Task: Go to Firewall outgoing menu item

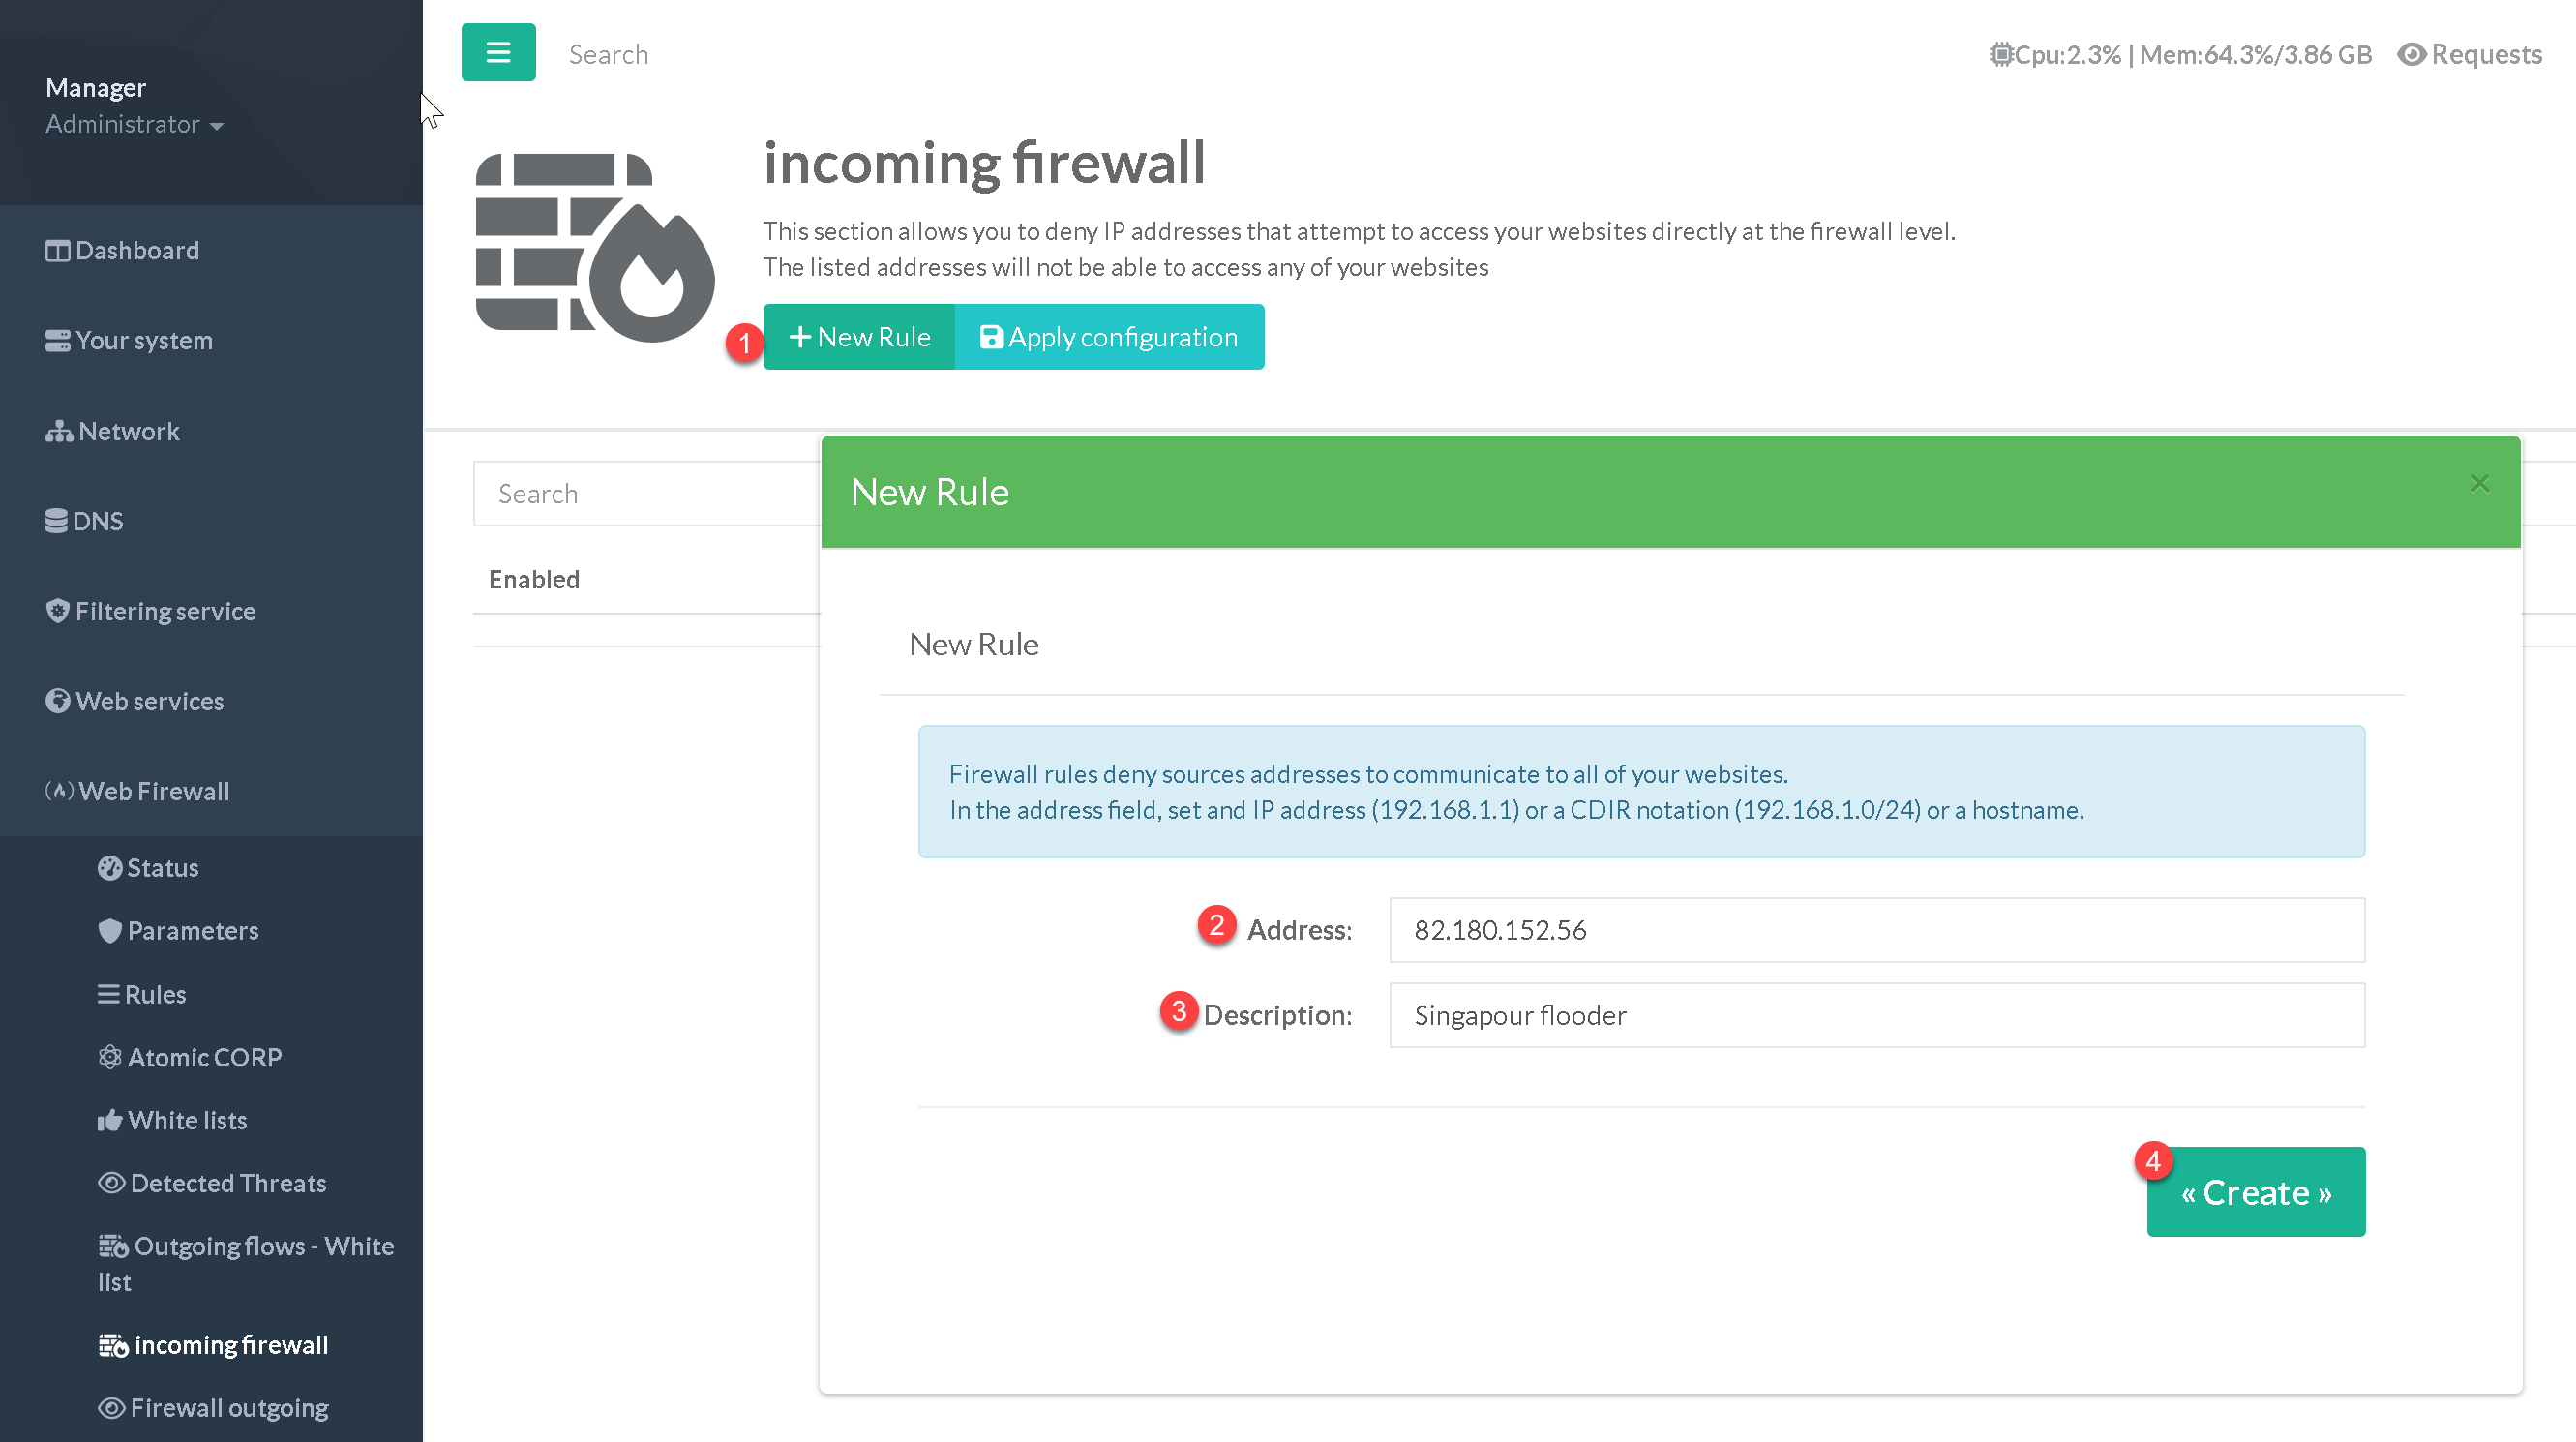Action: pos(214,1408)
